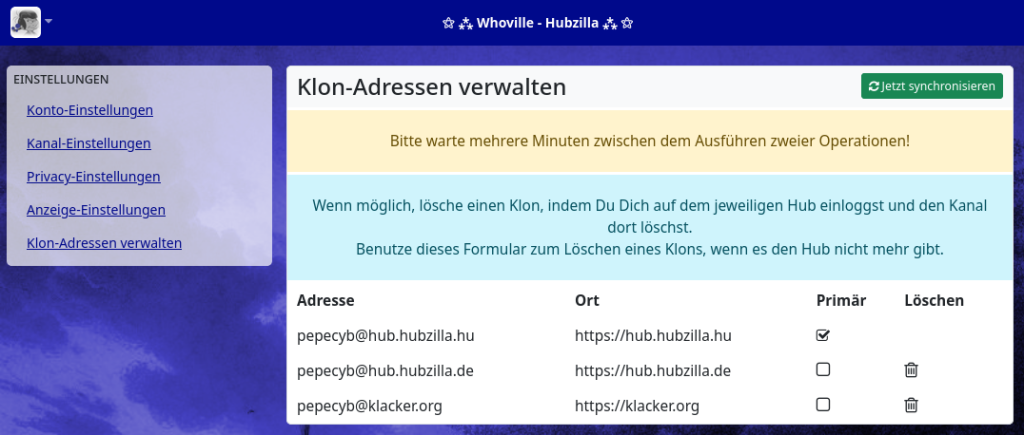Set hub.hubzilla.de as primary via checkbox
Viewport: 1024px width, 435px height.
point(823,370)
